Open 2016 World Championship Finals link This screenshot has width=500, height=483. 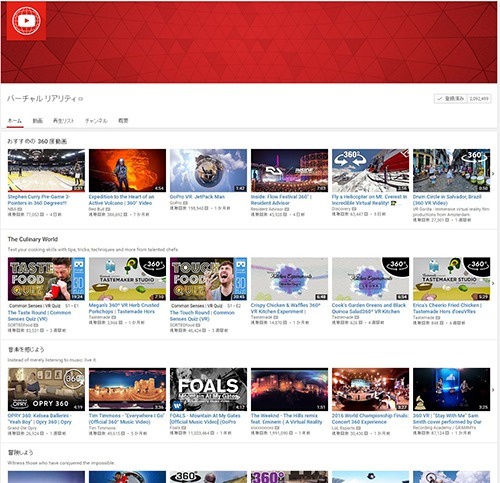point(370,419)
